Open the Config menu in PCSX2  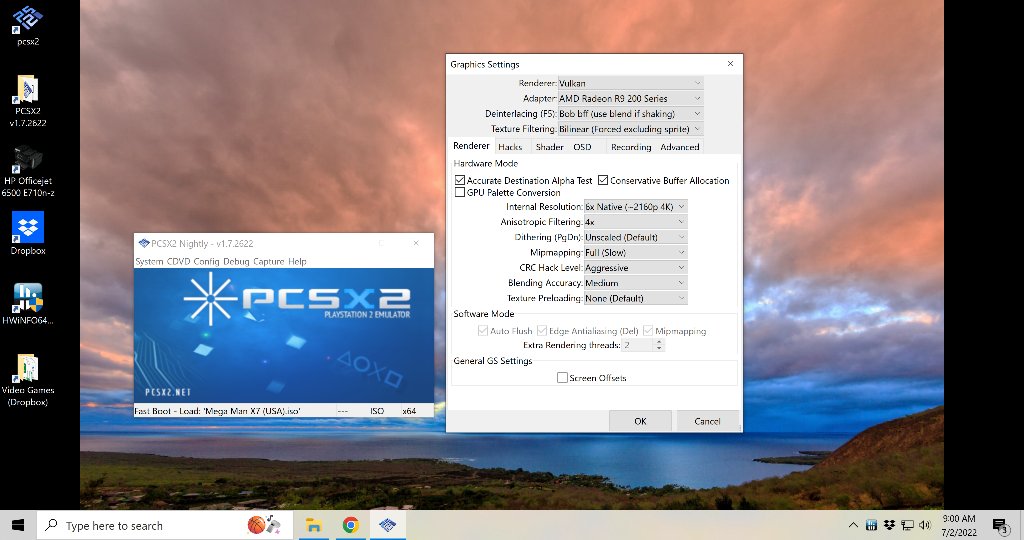point(206,261)
